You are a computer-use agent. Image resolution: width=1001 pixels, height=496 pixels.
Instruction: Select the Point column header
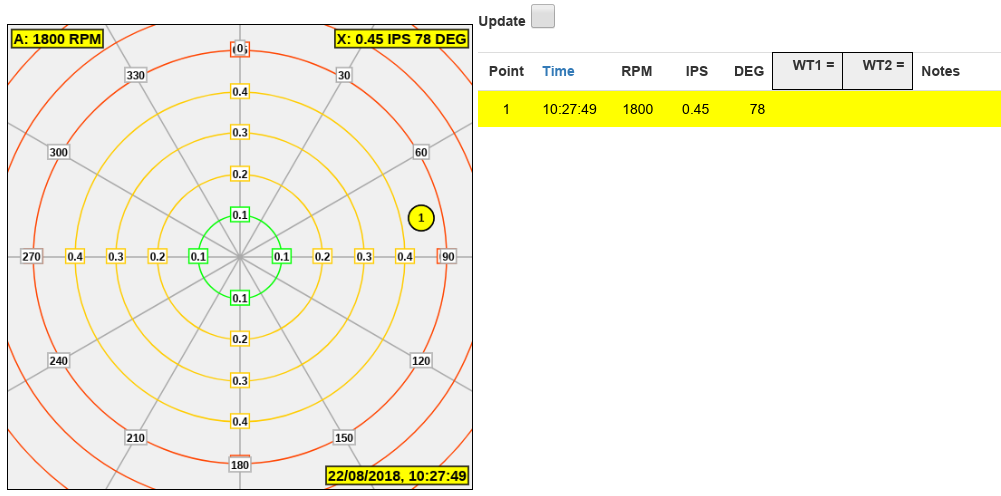pyautogui.click(x=506, y=72)
